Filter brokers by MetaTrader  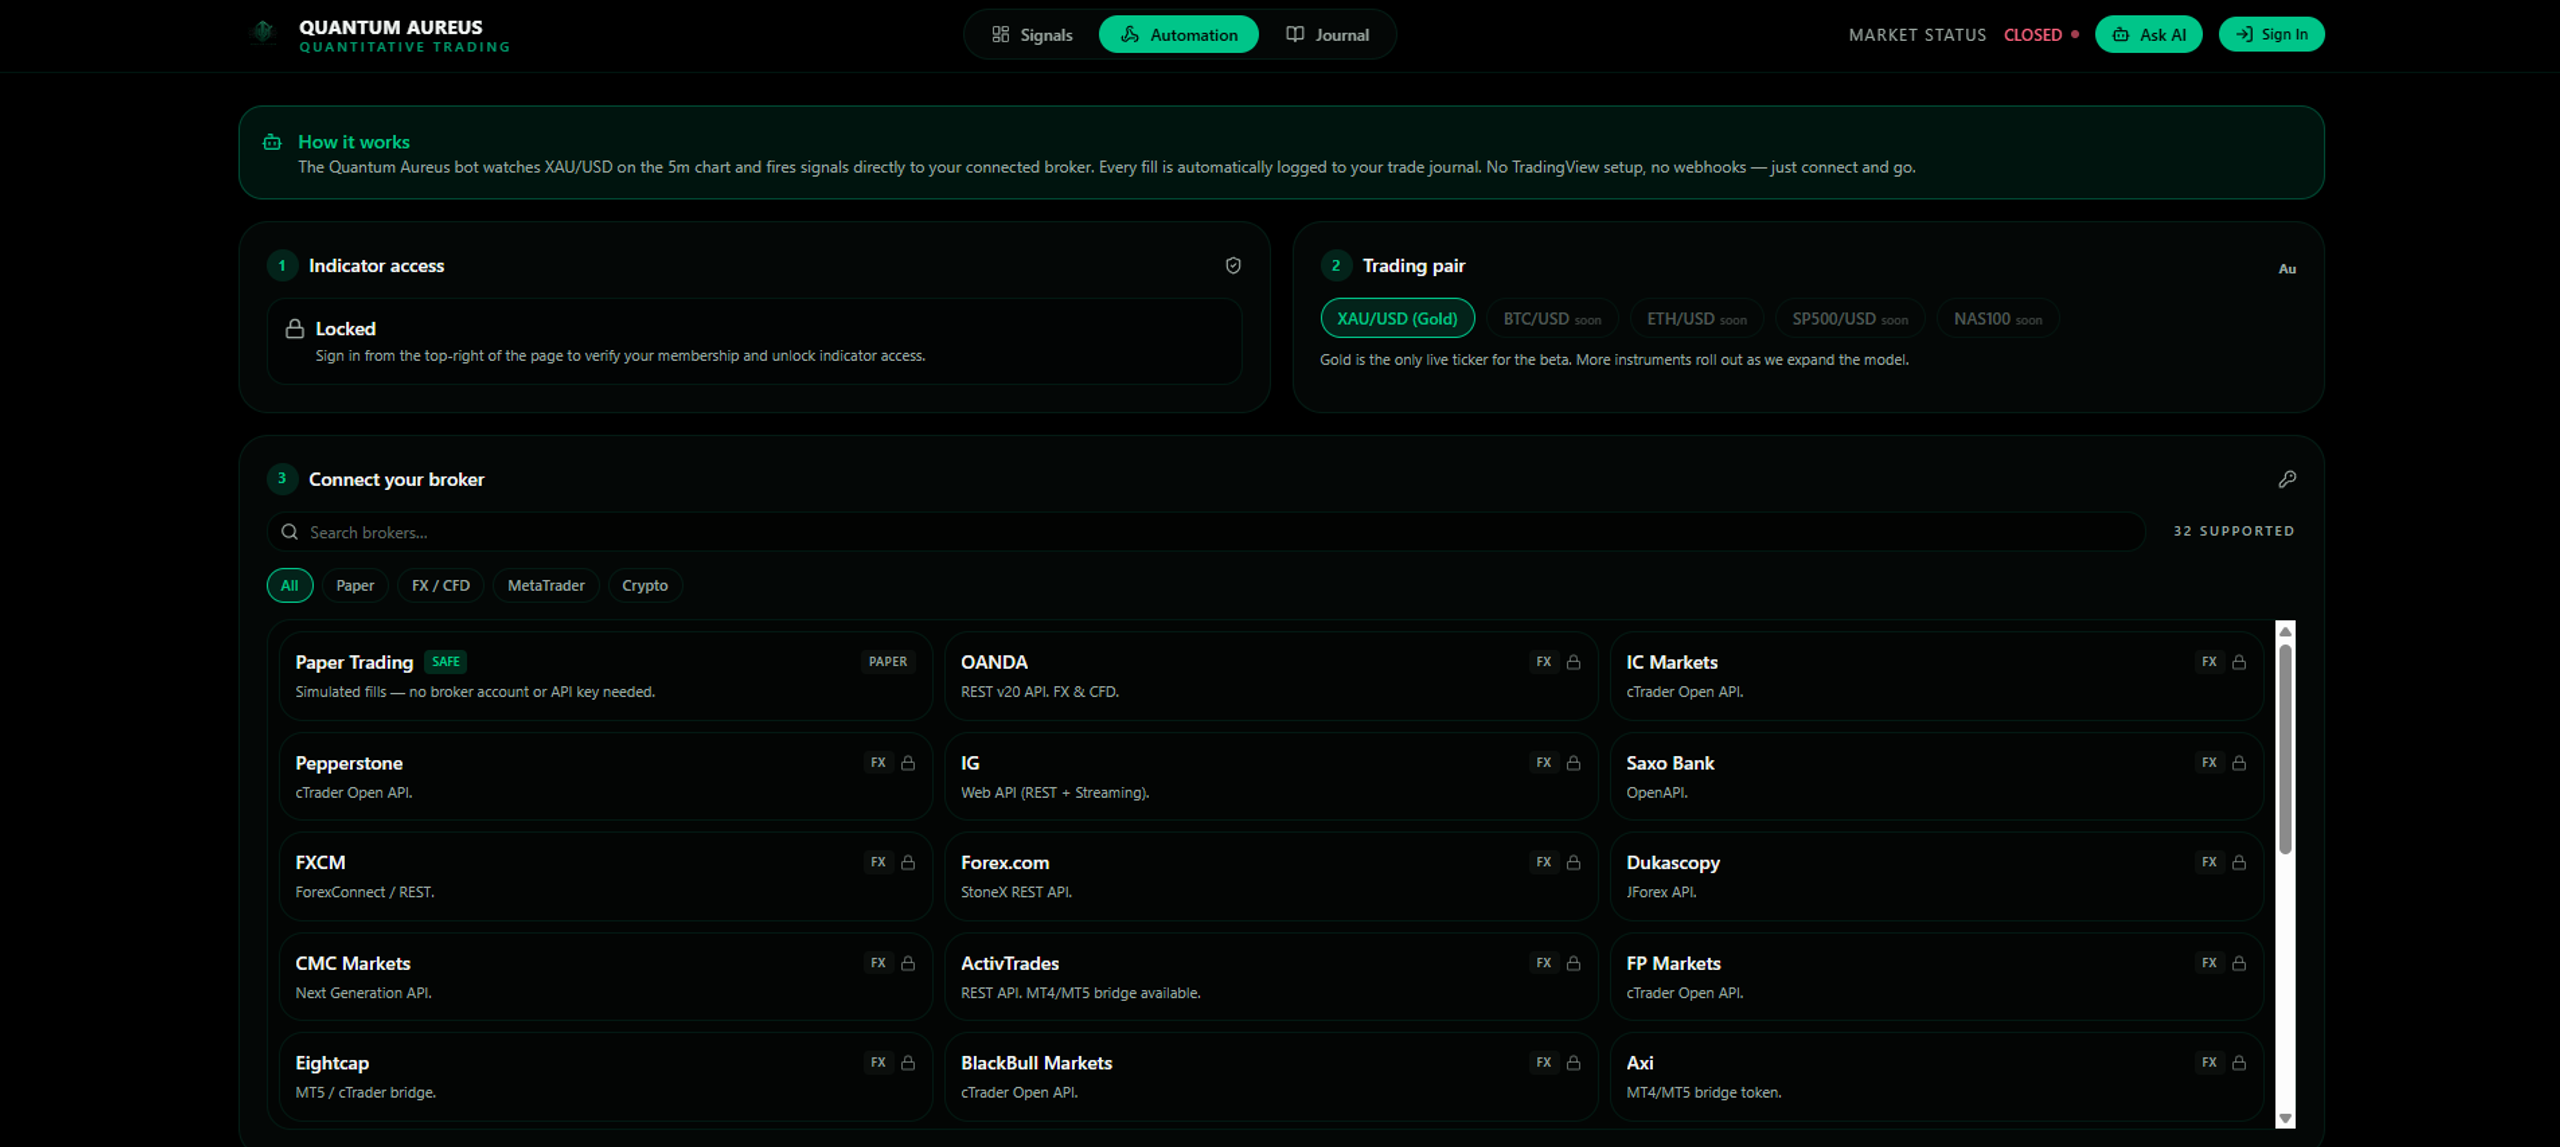click(x=546, y=586)
